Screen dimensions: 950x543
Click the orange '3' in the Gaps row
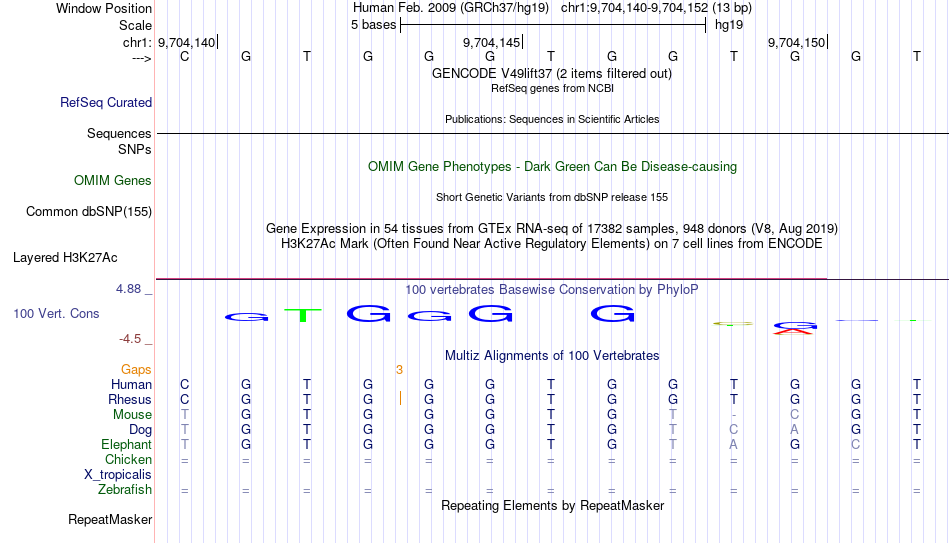click(399, 370)
